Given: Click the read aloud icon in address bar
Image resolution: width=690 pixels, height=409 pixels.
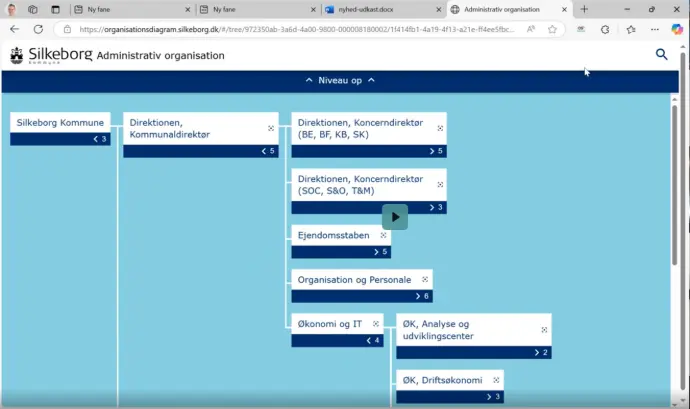Looking at the screenshot, I should (x=531, y=29).
